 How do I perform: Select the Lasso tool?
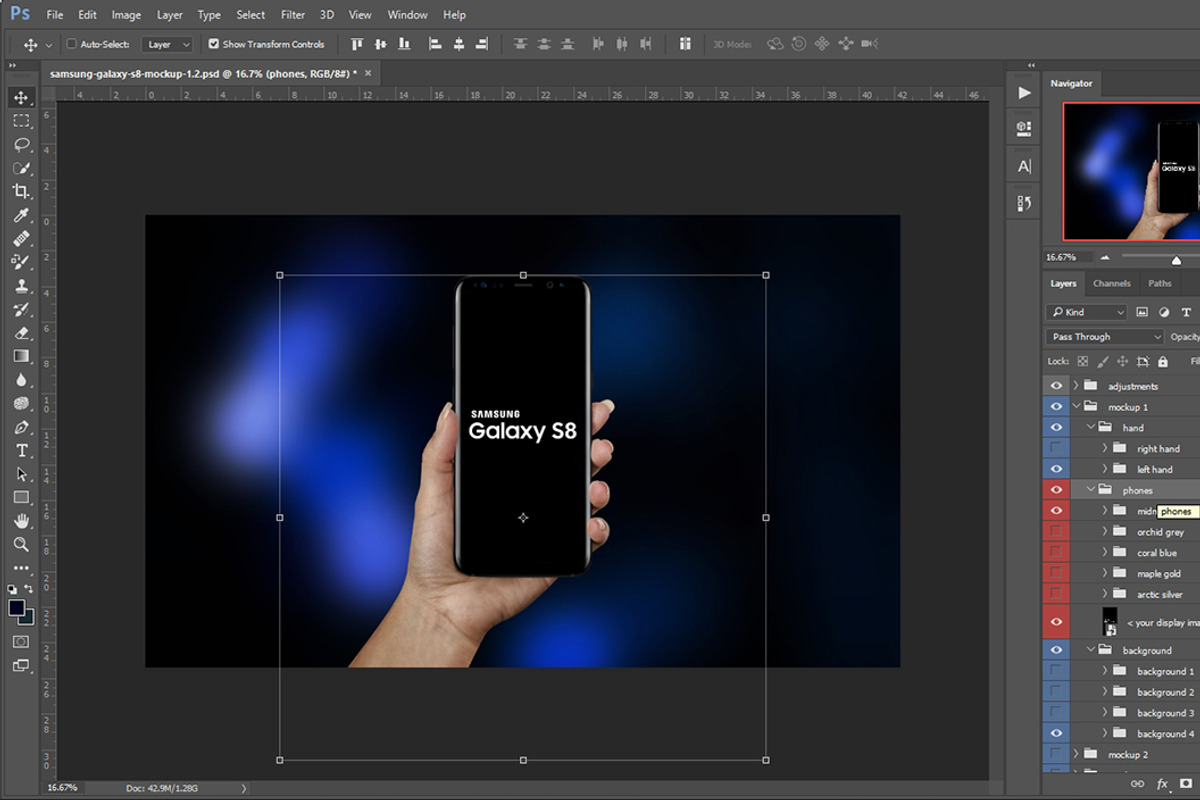click(21, 144)
